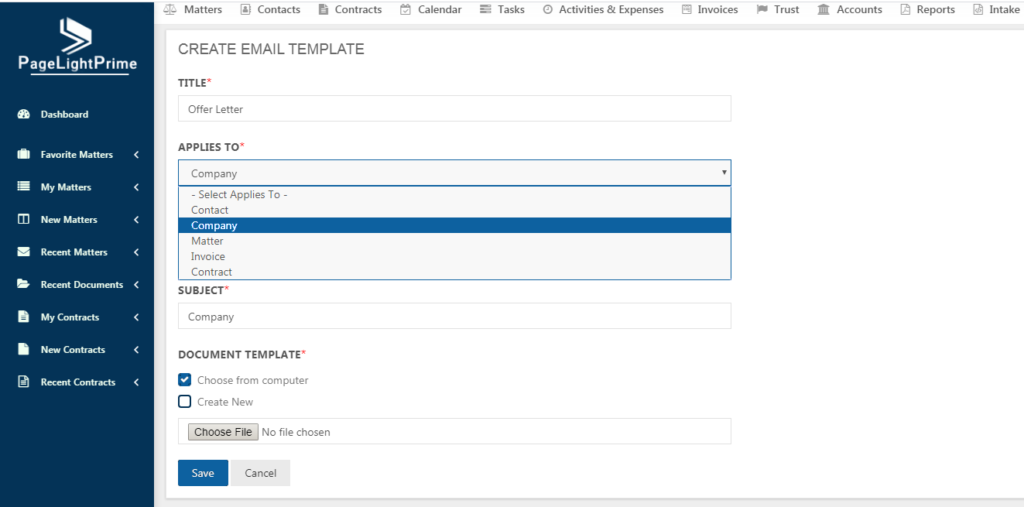Click the 'No file chosen' text
1024x507 pixels.
pos(296,432)
